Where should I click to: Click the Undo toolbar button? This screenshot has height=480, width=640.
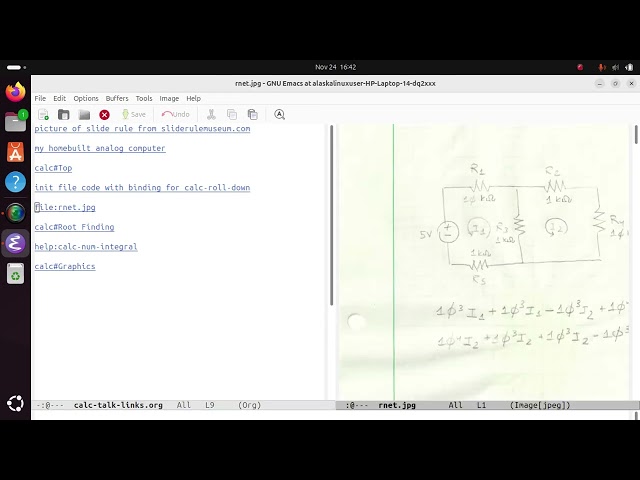pos(176,115)
